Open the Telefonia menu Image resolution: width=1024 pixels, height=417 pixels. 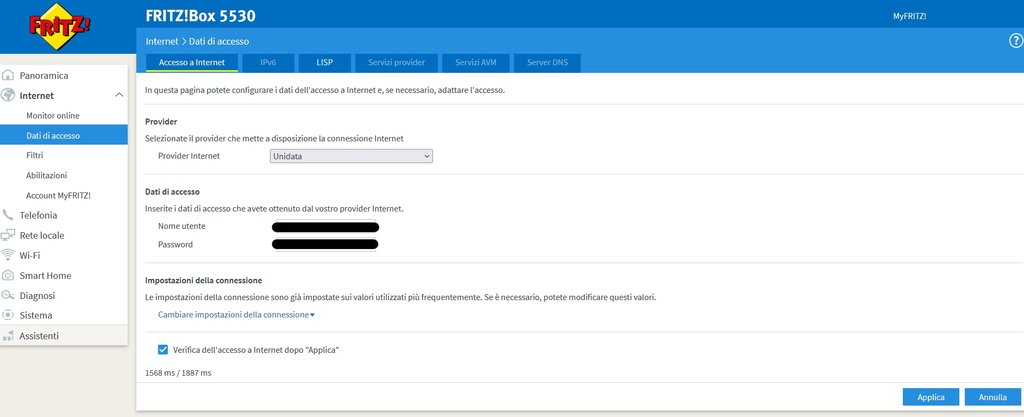tap(38, 215)
